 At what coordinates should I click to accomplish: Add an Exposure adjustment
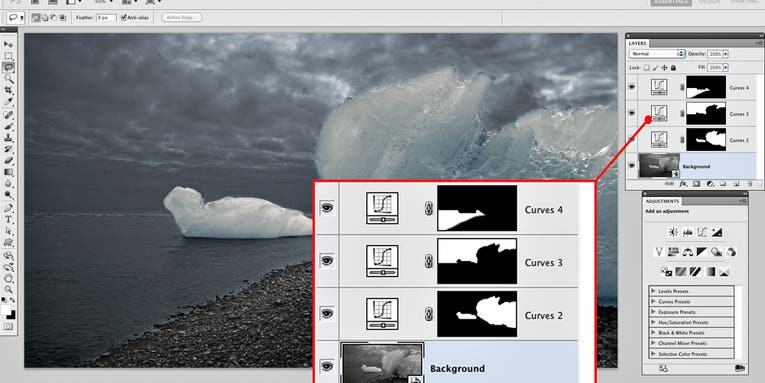click(x=717, y=232)
